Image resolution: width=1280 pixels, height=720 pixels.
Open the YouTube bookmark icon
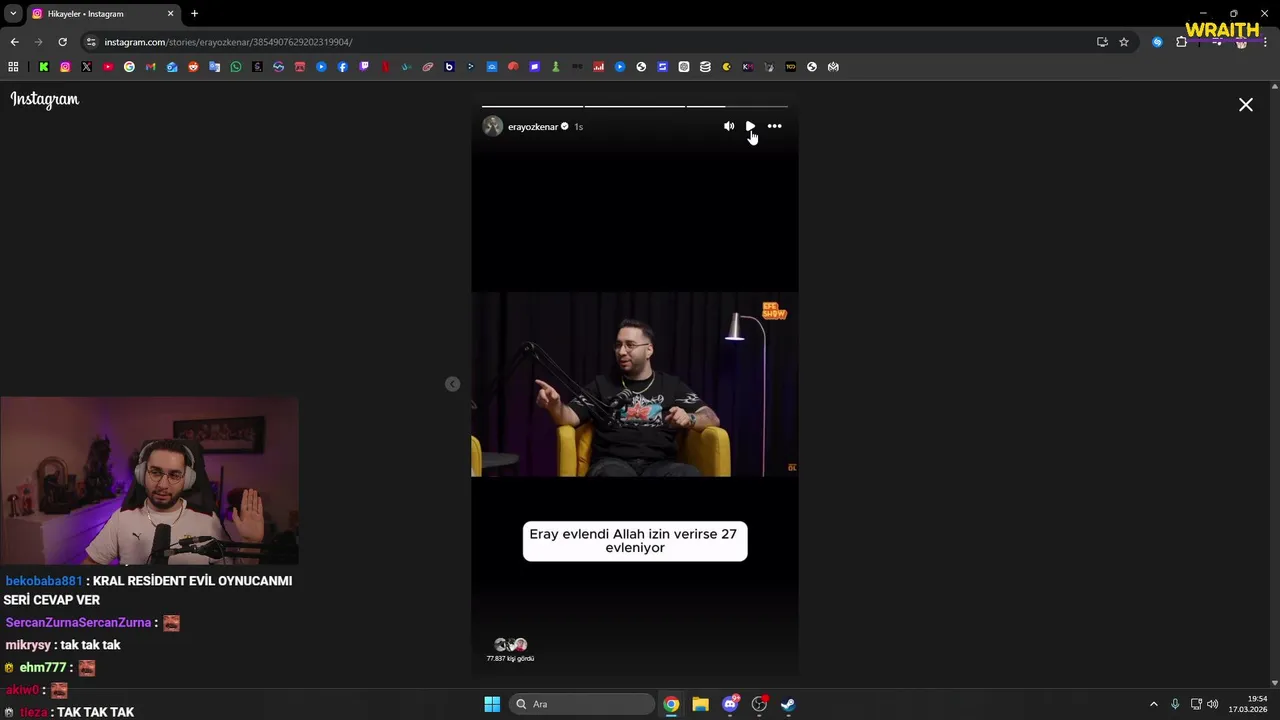[108, 67]
